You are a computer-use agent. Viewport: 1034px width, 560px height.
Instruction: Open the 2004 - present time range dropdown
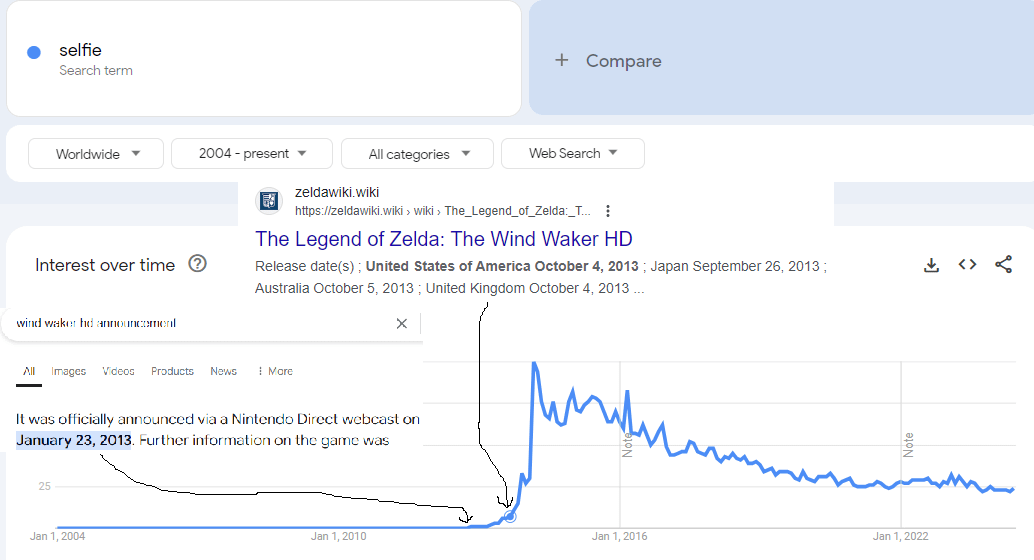point(251,154)
